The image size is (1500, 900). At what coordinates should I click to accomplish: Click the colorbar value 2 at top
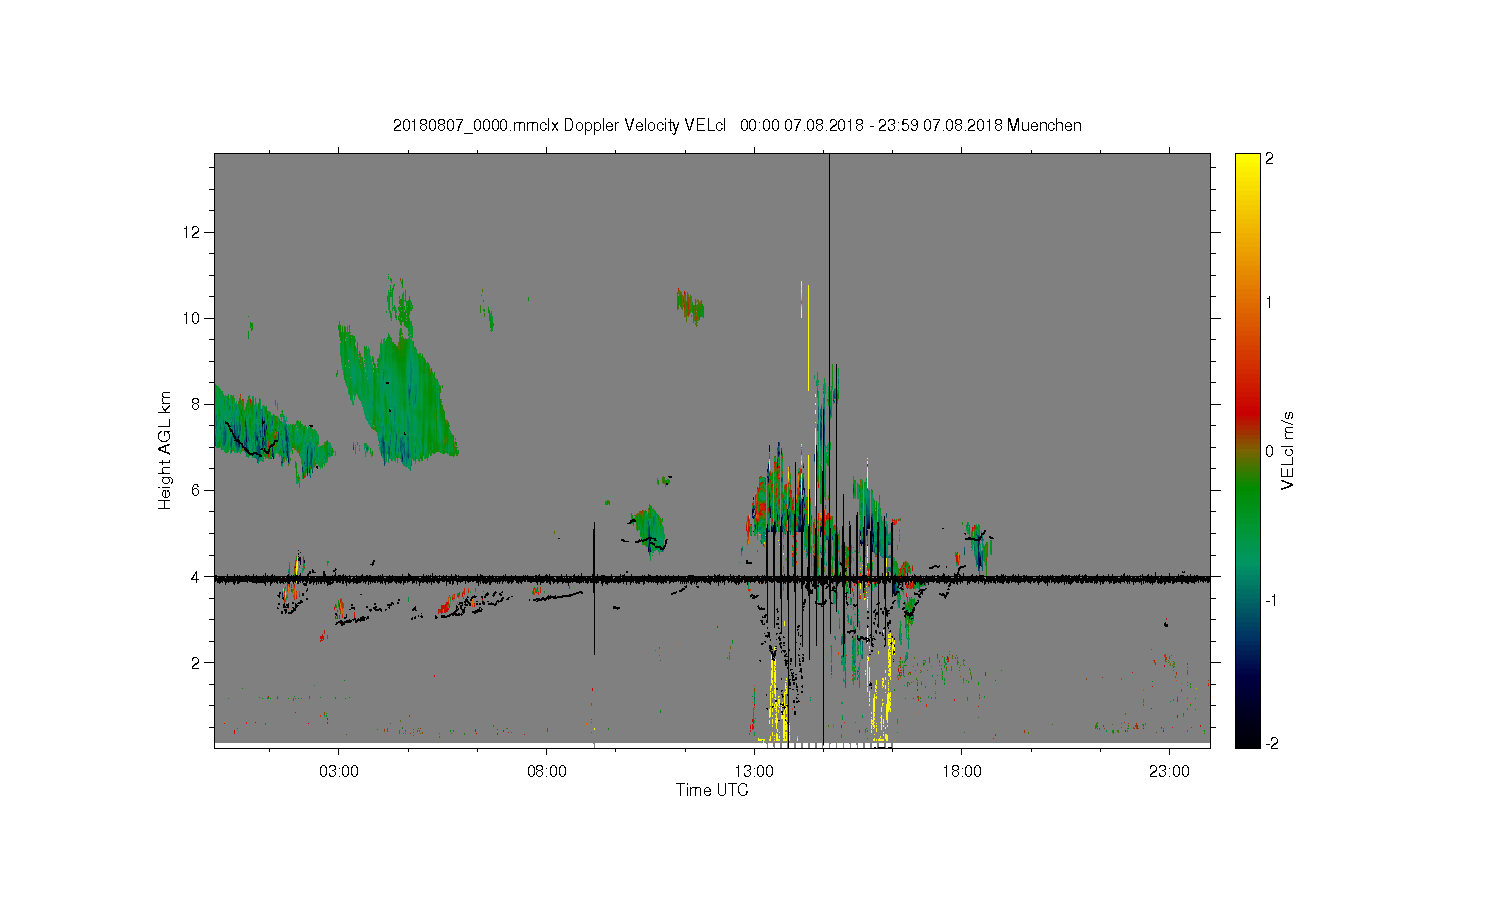[1270, 159]
